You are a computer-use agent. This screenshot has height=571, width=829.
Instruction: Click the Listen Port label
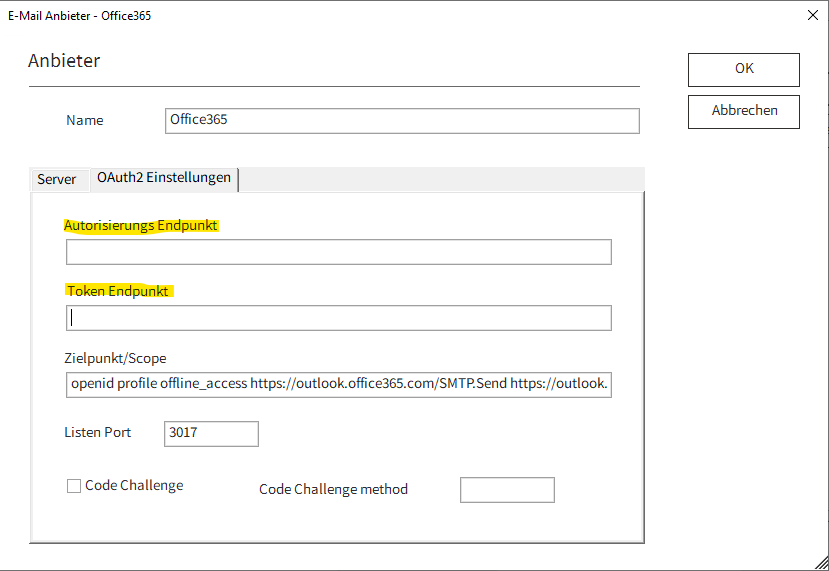tap(98, 432)
